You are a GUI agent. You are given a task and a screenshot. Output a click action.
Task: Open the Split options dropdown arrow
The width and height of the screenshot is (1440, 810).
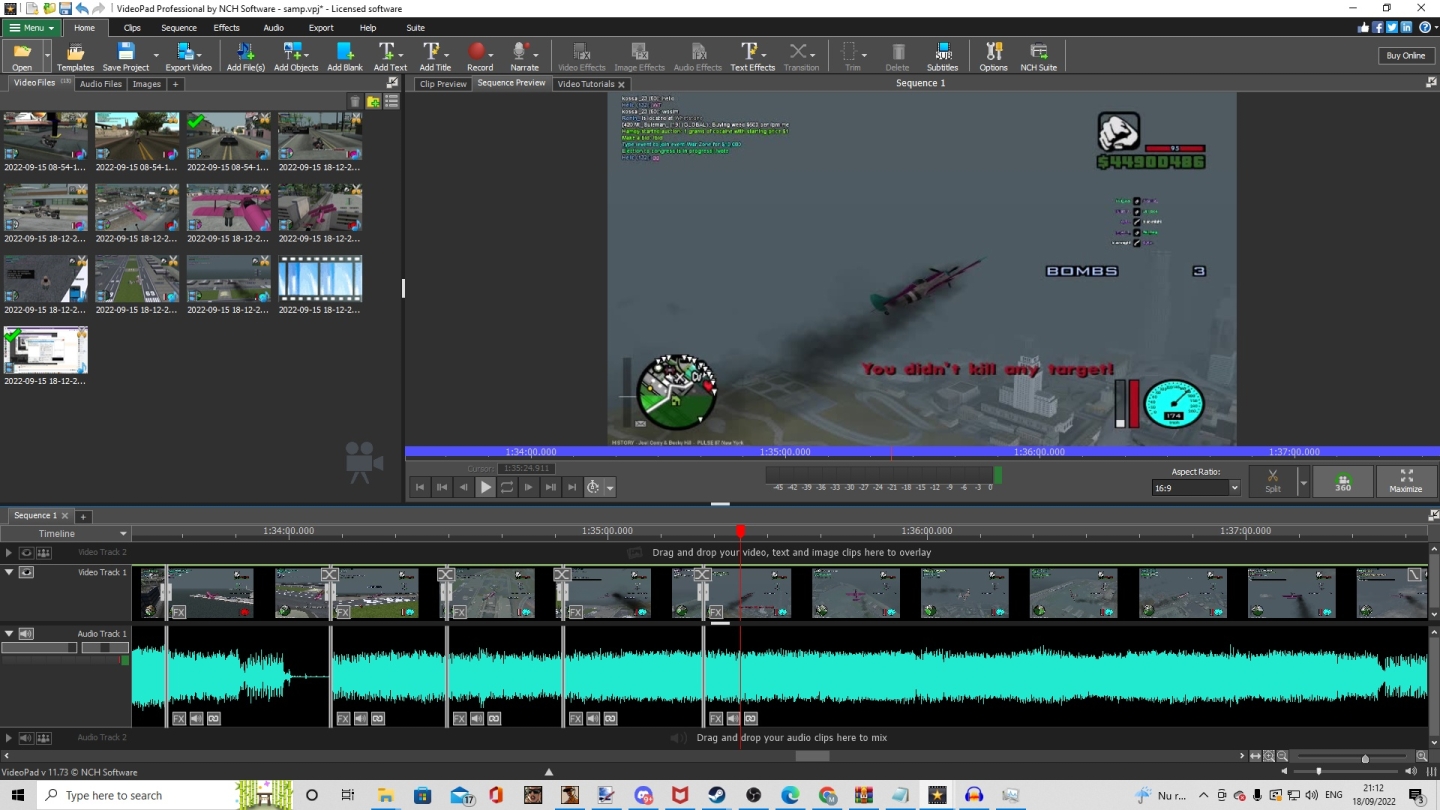coord(1303,481)
